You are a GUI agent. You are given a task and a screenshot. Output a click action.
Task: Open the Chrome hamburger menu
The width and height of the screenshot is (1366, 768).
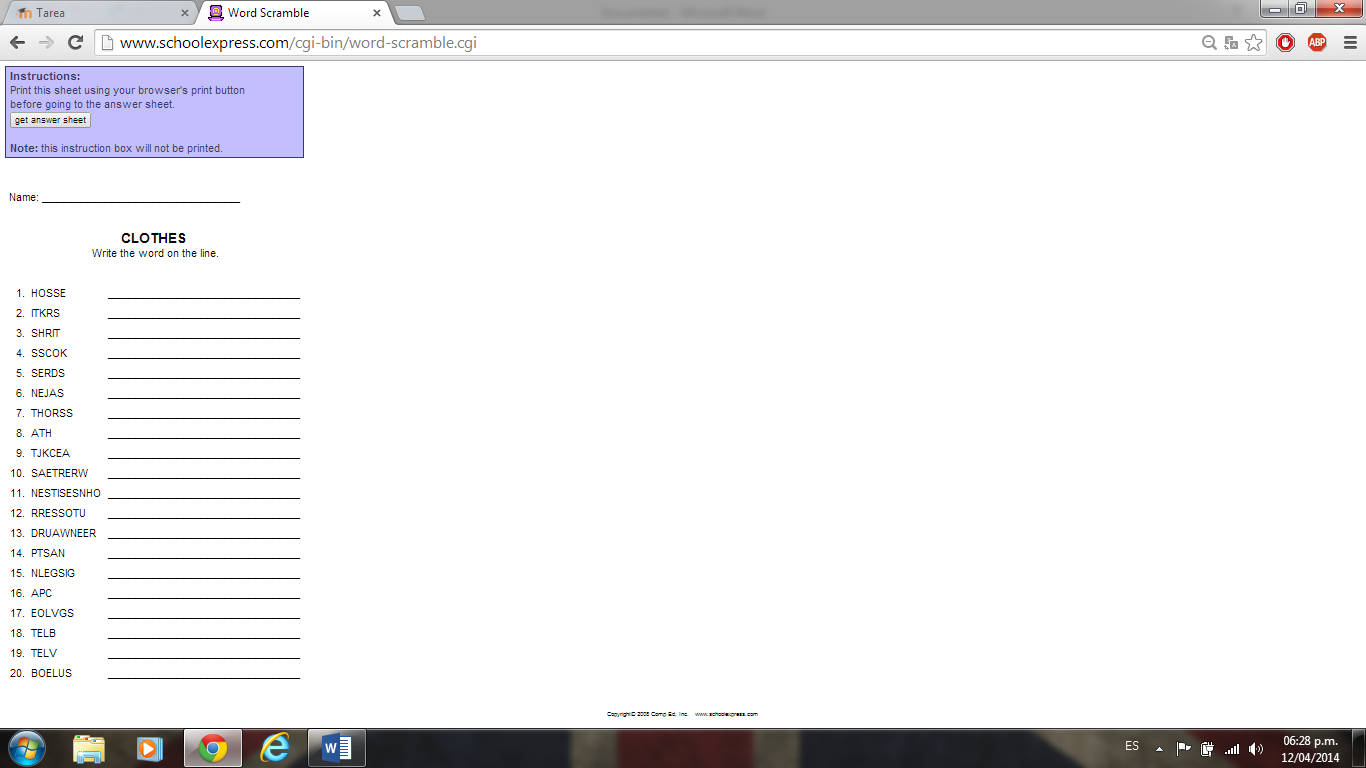(x=1349, y=43)
